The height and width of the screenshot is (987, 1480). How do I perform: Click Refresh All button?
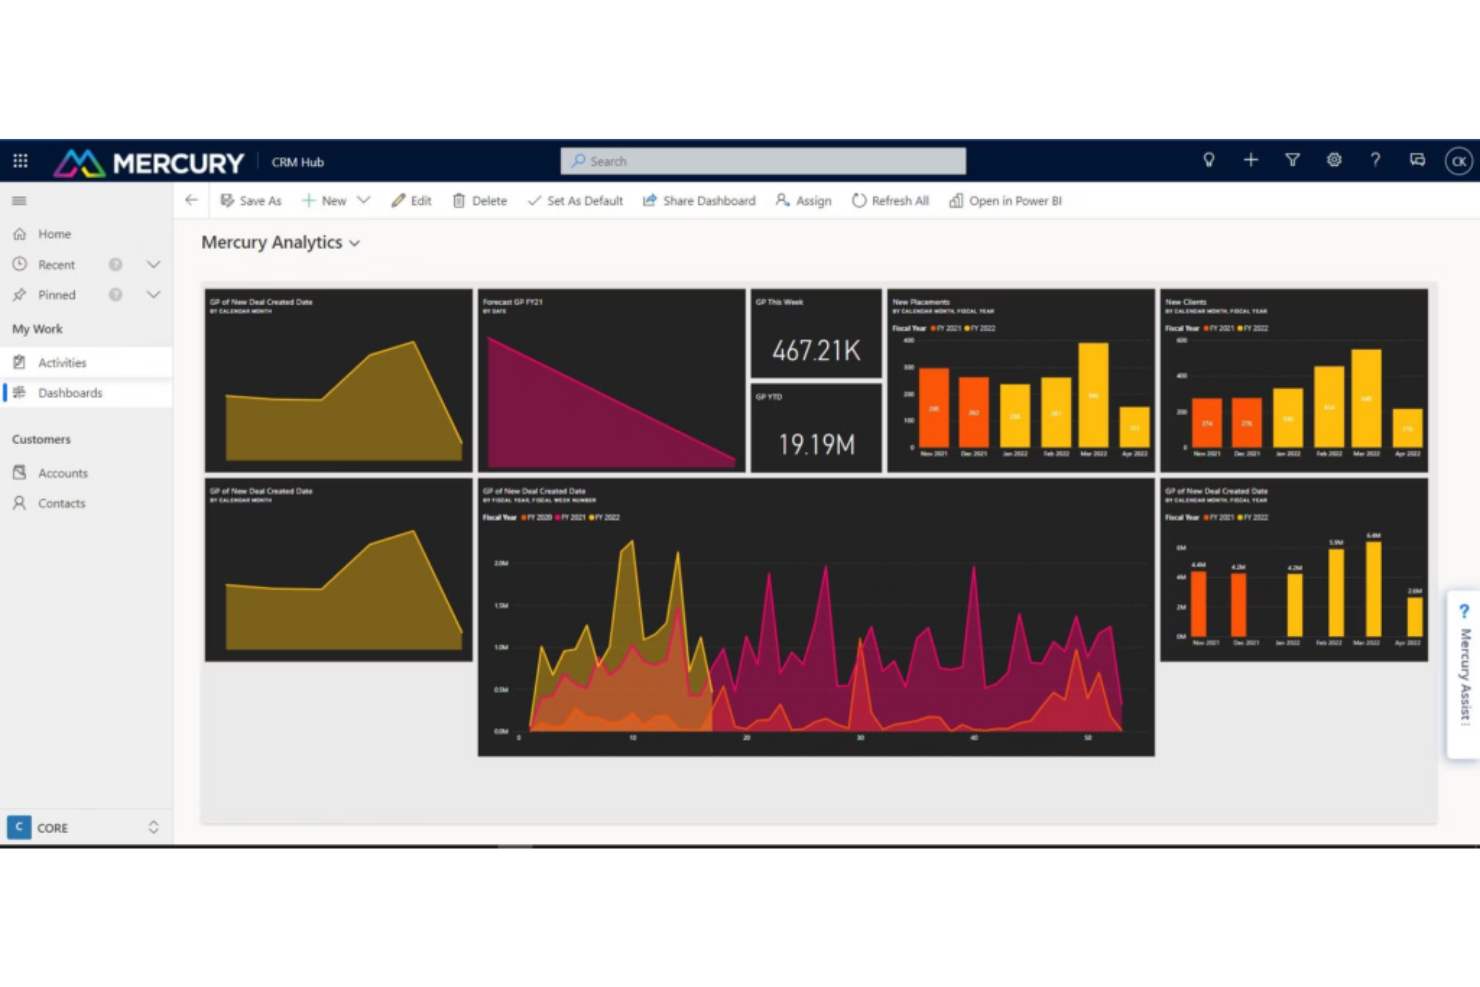click(x=890, y=201)
